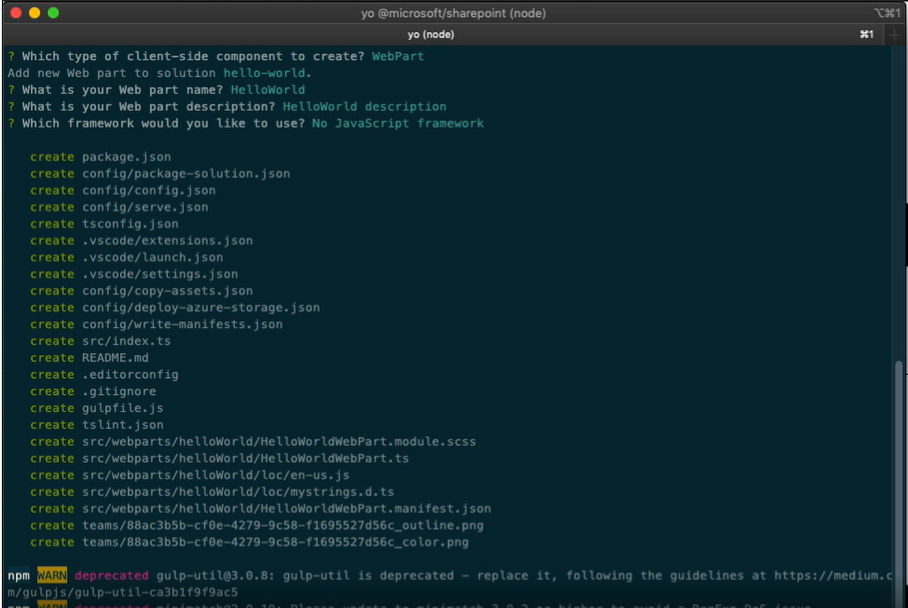This screenshot has width=908, height=608.
Task: Click '.vscode/launch.json' line
Action: (152, 258)
